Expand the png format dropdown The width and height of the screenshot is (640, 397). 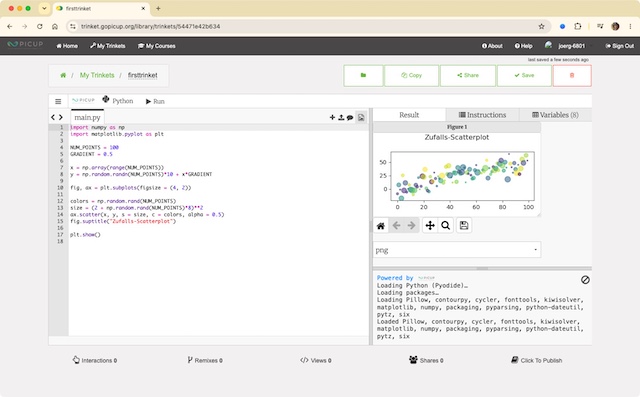coord(457,250)
